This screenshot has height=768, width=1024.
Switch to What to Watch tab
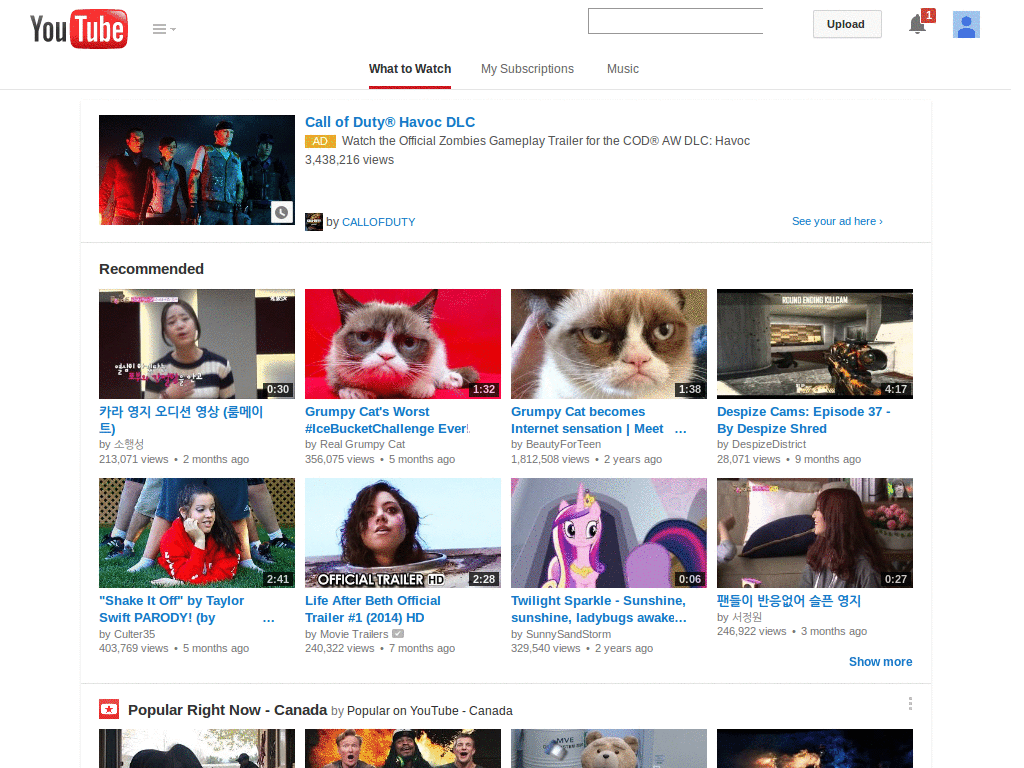tap(409, 69)
